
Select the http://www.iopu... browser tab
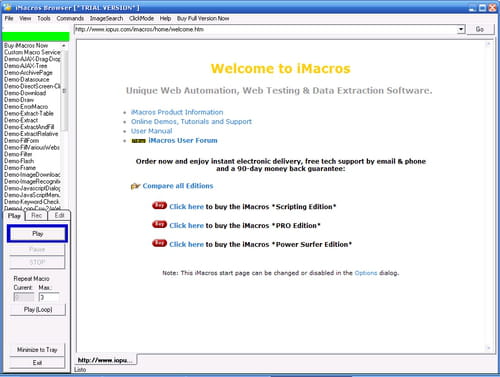tap(105, 360)
